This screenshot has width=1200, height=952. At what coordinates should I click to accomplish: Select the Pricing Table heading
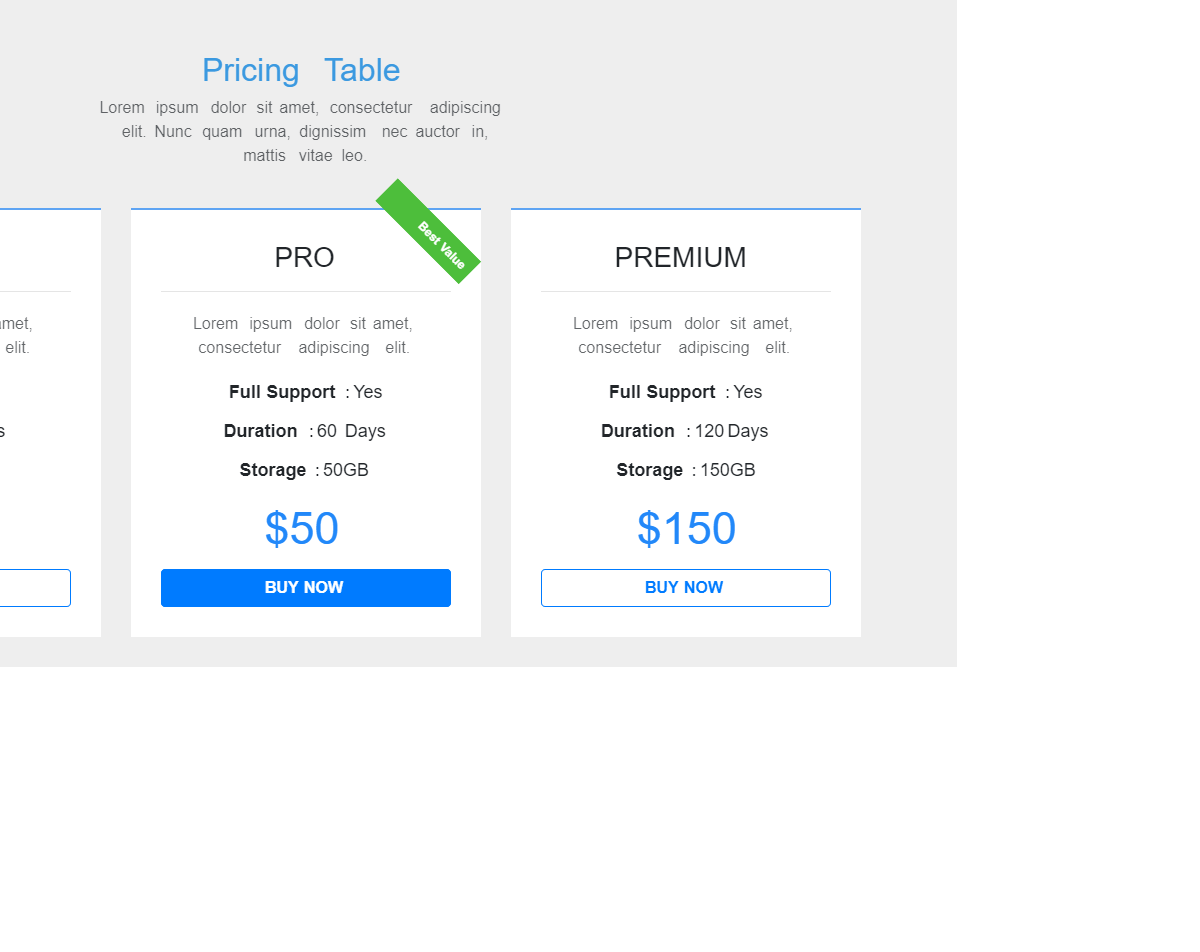pyautogui.click(x=301, y=70)
